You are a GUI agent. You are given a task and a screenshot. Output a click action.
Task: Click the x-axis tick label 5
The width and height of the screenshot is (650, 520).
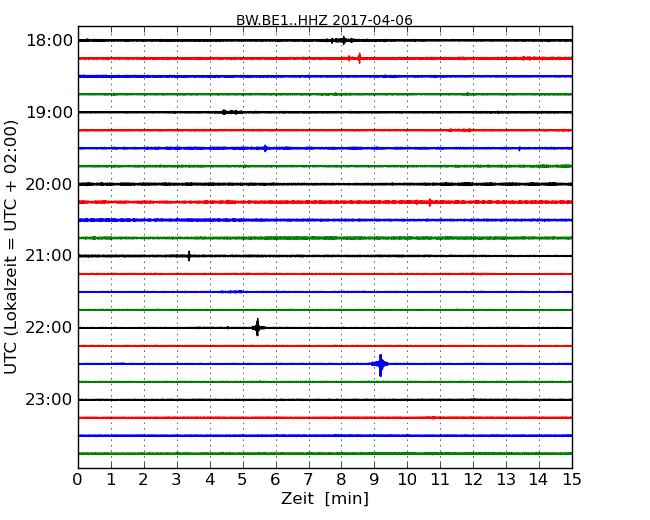[243, 480]
